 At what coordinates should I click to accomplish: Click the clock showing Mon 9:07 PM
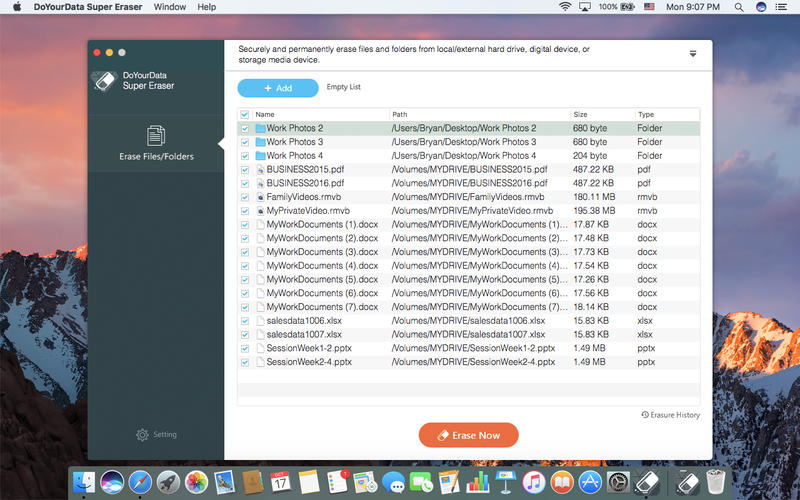(693, 7)
